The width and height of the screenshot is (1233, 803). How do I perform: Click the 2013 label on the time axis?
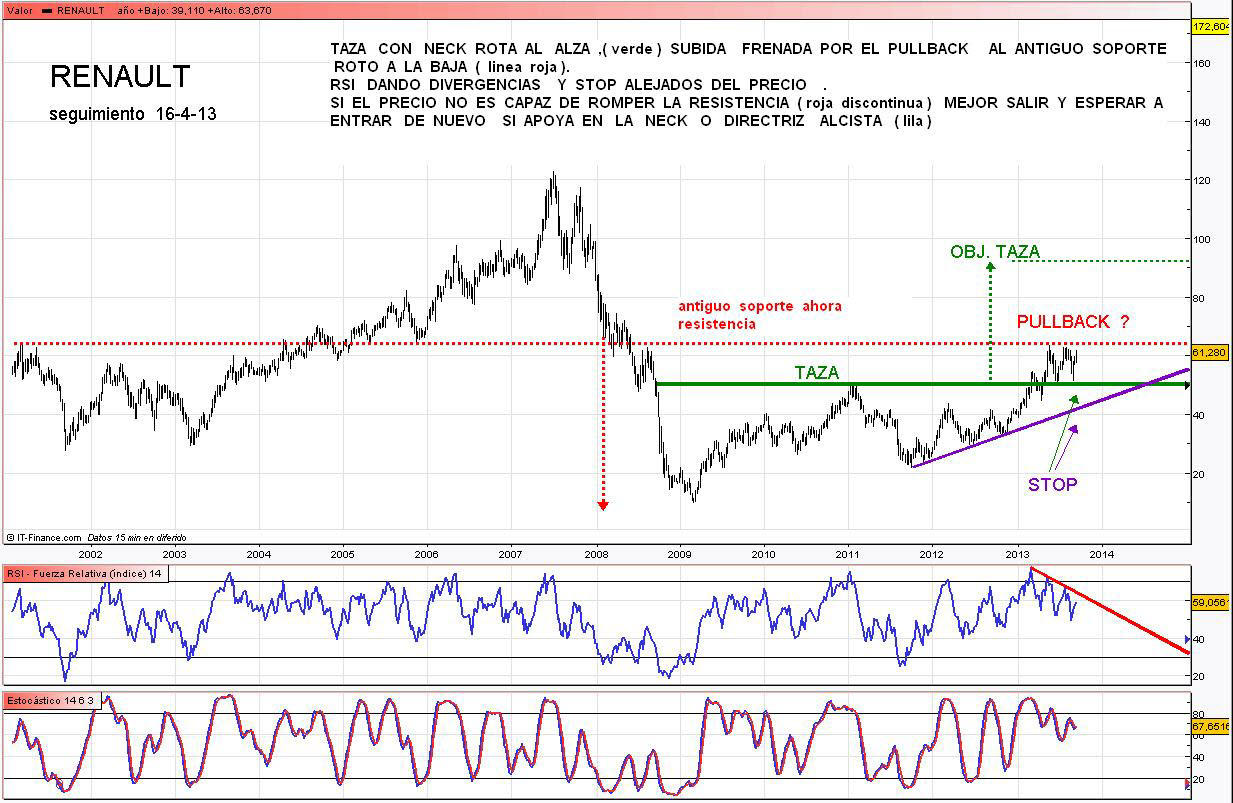(1018, 553)
